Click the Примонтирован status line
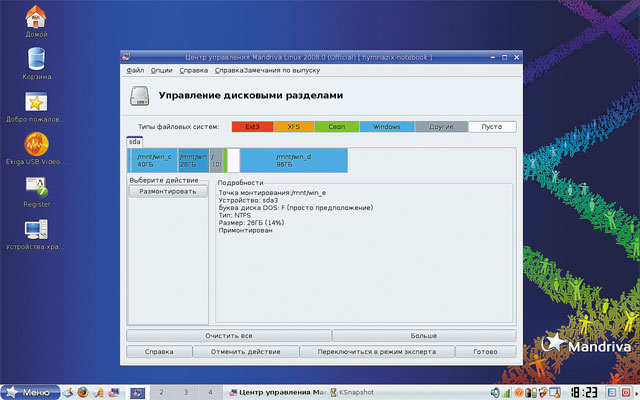640x400 pixels. [x=245, y=230]
